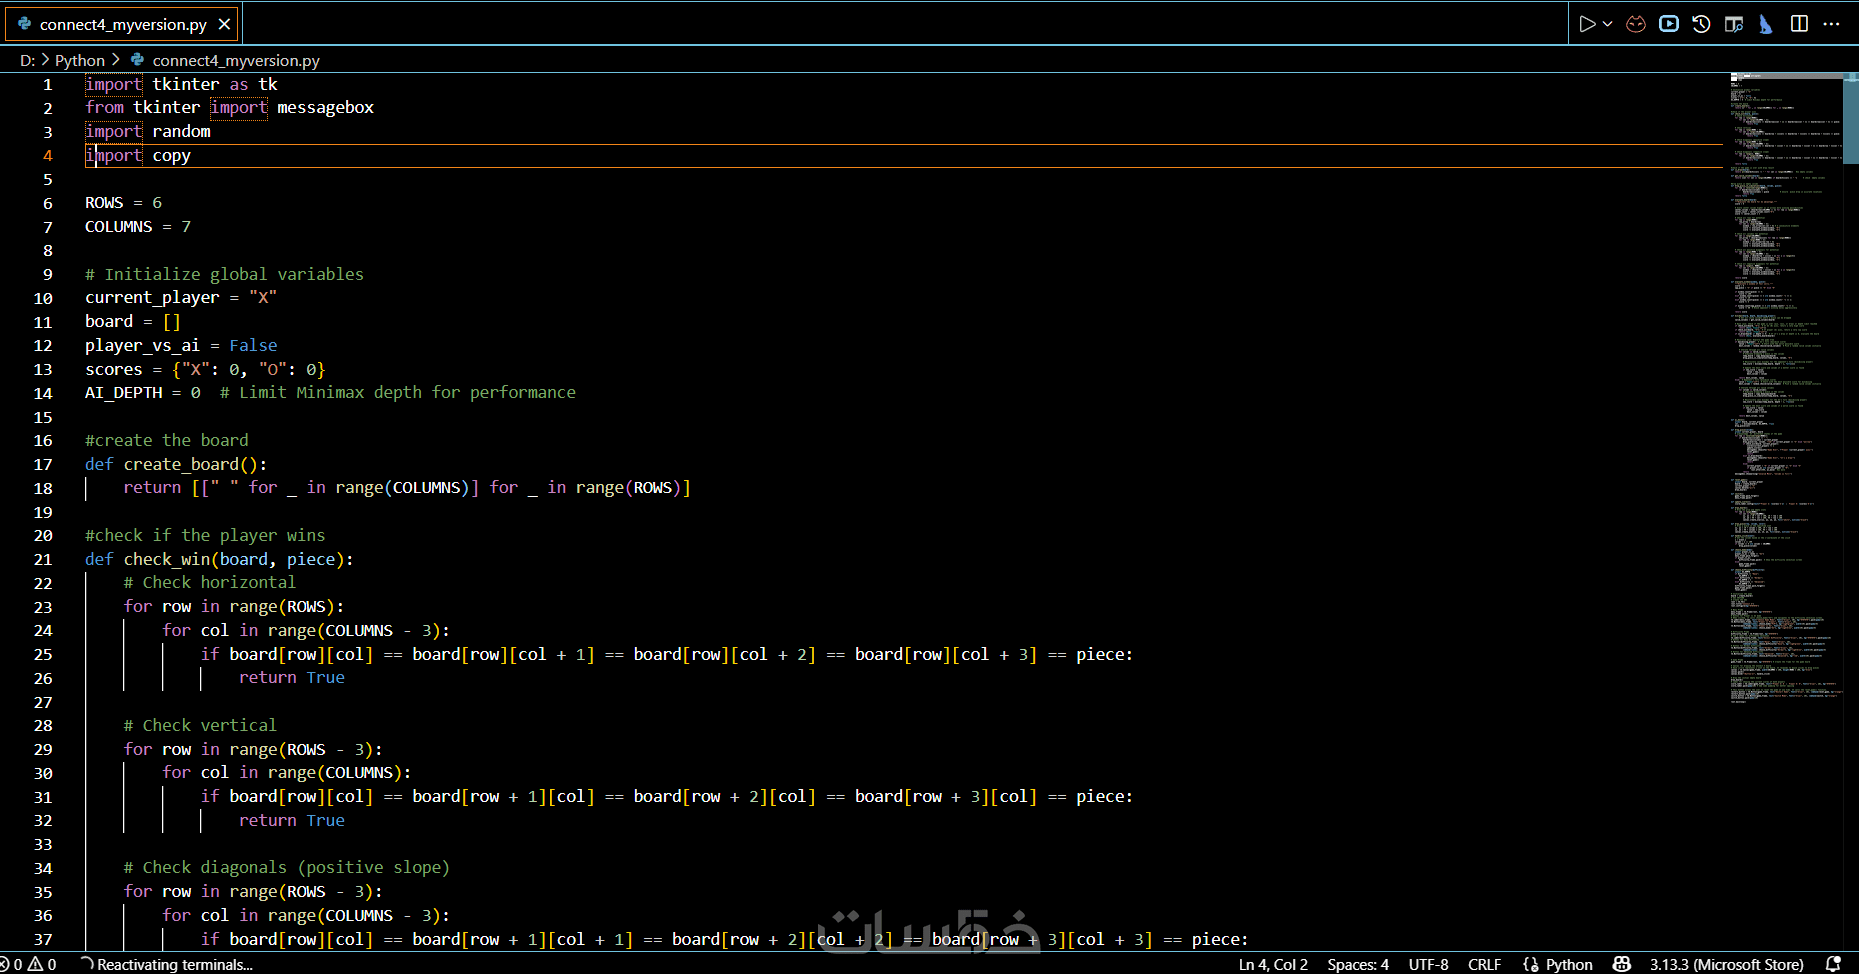Change indentation via Spaces: 4

(1358, 964)
